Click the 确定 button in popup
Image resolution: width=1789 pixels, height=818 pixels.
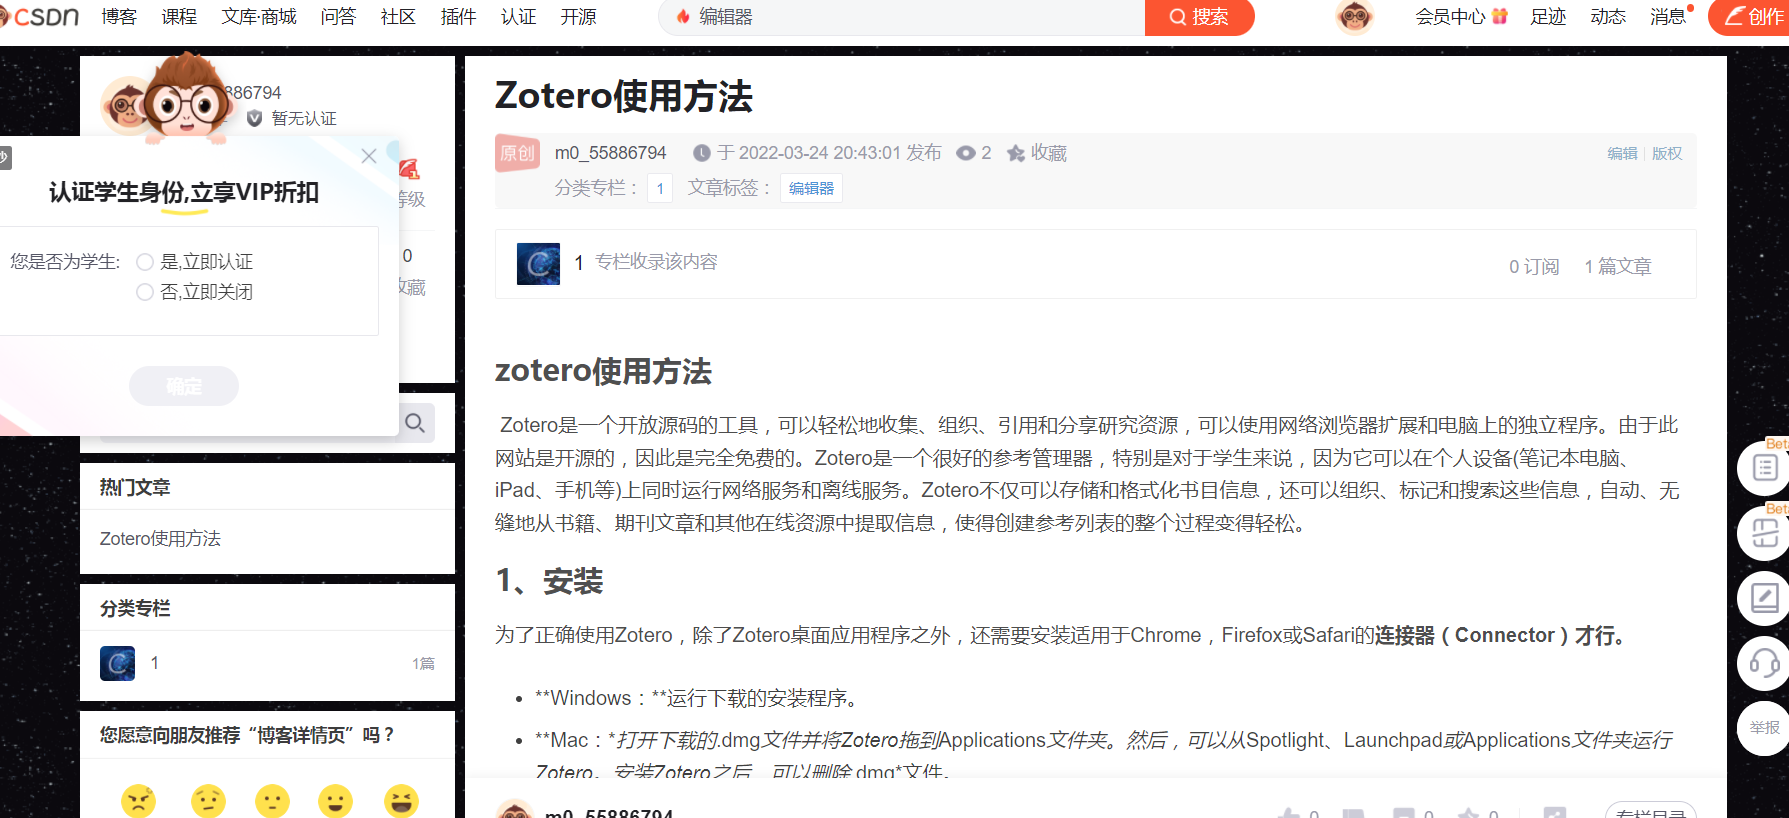click(x=184, y=386)
